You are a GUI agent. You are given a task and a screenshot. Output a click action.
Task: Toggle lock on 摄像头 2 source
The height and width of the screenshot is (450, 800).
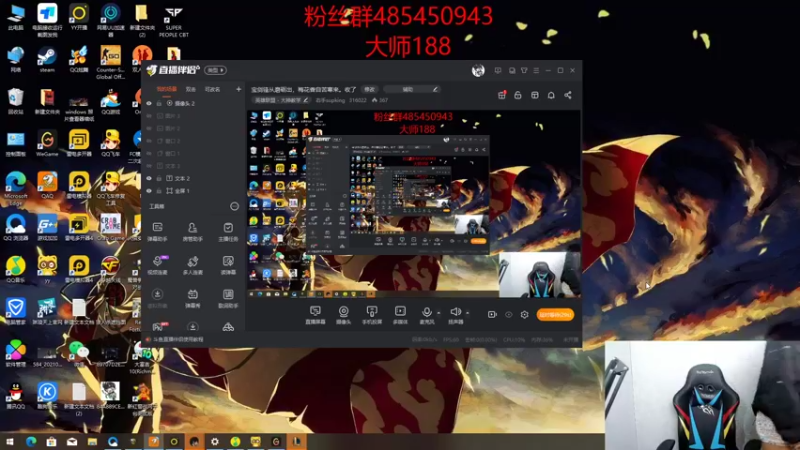pyautogui.click(x=159, y=104)
